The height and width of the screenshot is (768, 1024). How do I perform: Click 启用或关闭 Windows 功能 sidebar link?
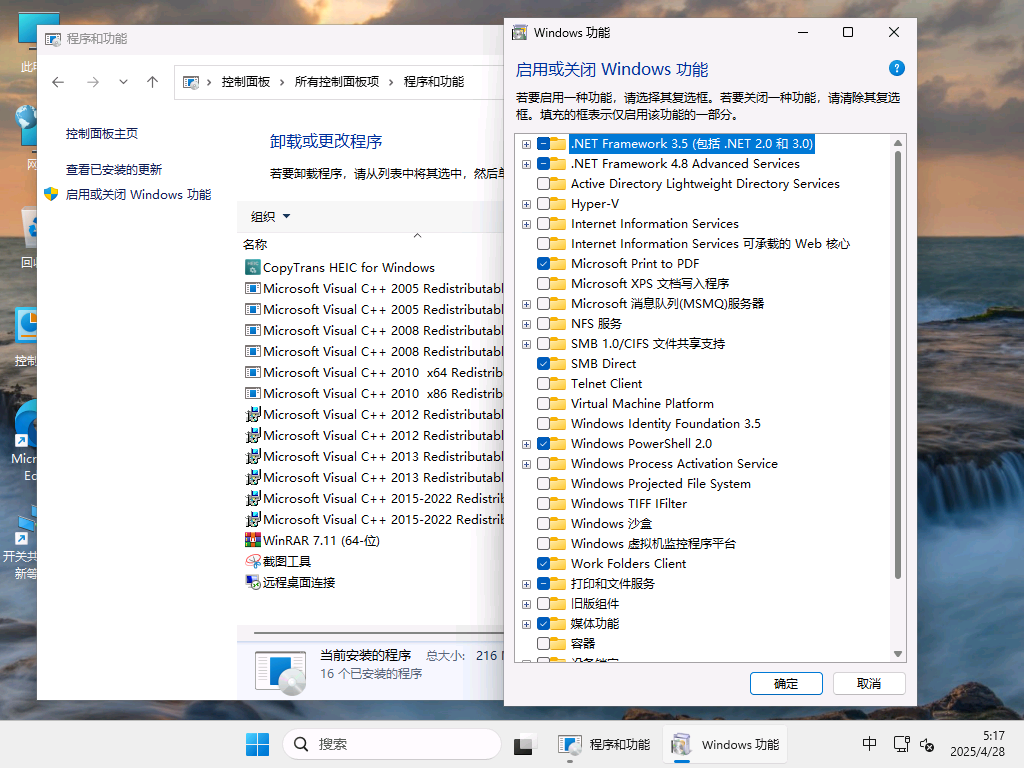coord(138,195)
